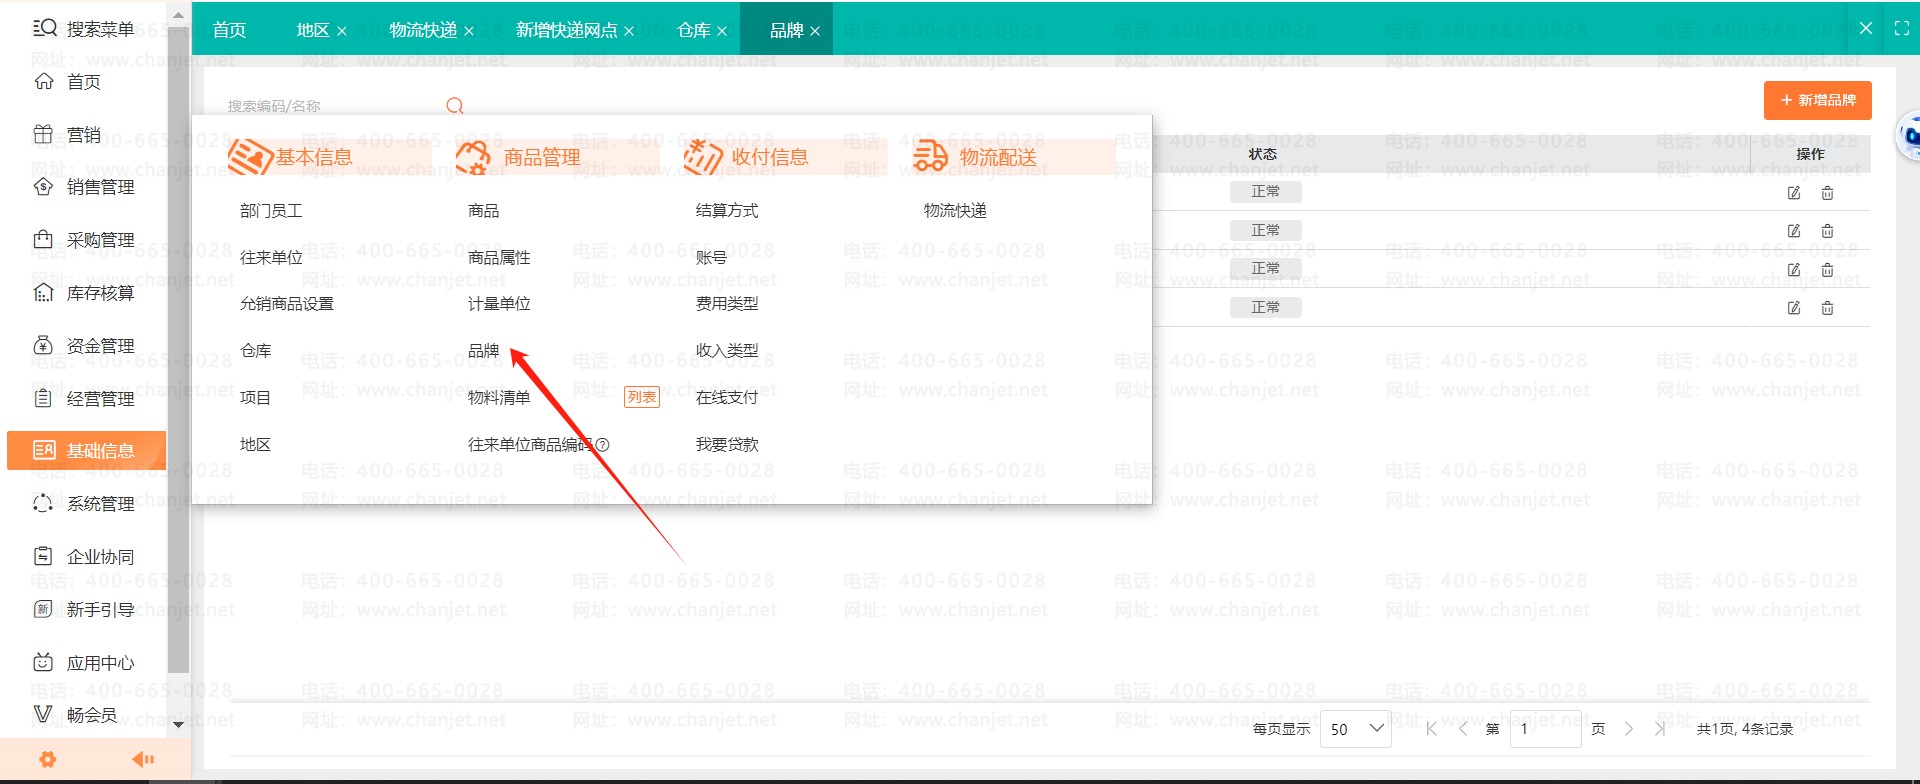Go to the previous page in pagination
This screenshot has height=784, width=1920.
[1463, 729]
